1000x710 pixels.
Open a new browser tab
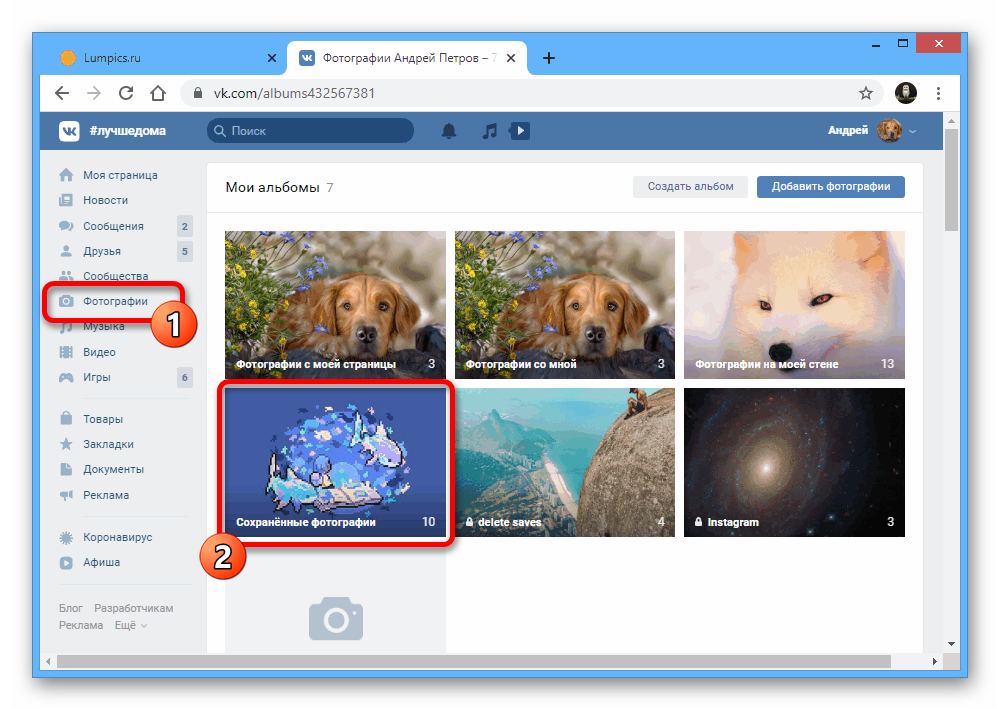(x=548, y=58)
